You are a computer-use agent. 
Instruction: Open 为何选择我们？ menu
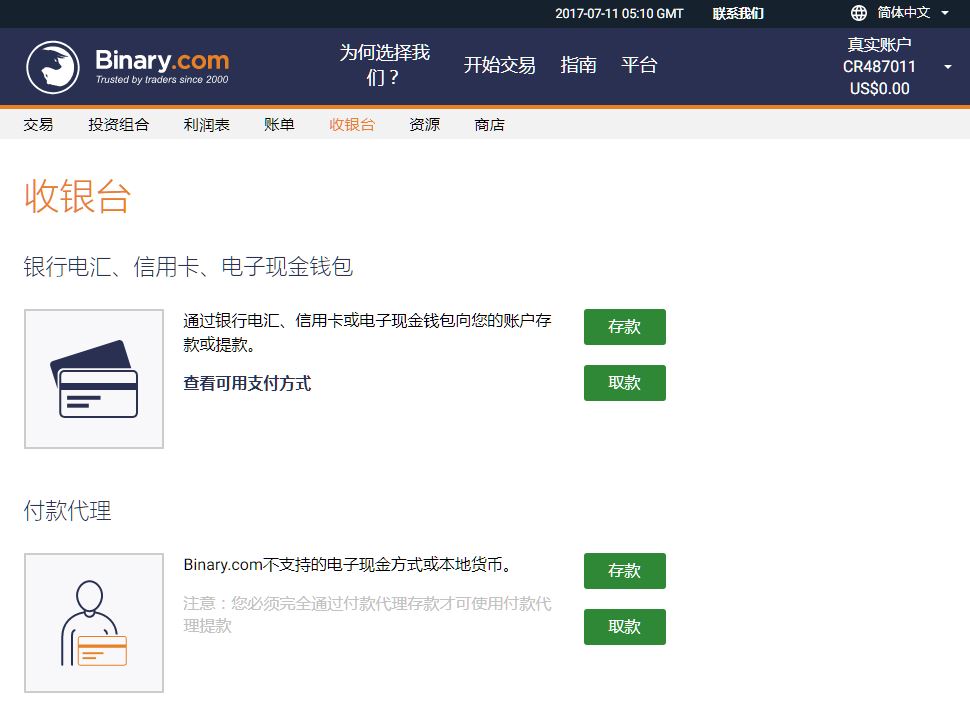[384, 65]
